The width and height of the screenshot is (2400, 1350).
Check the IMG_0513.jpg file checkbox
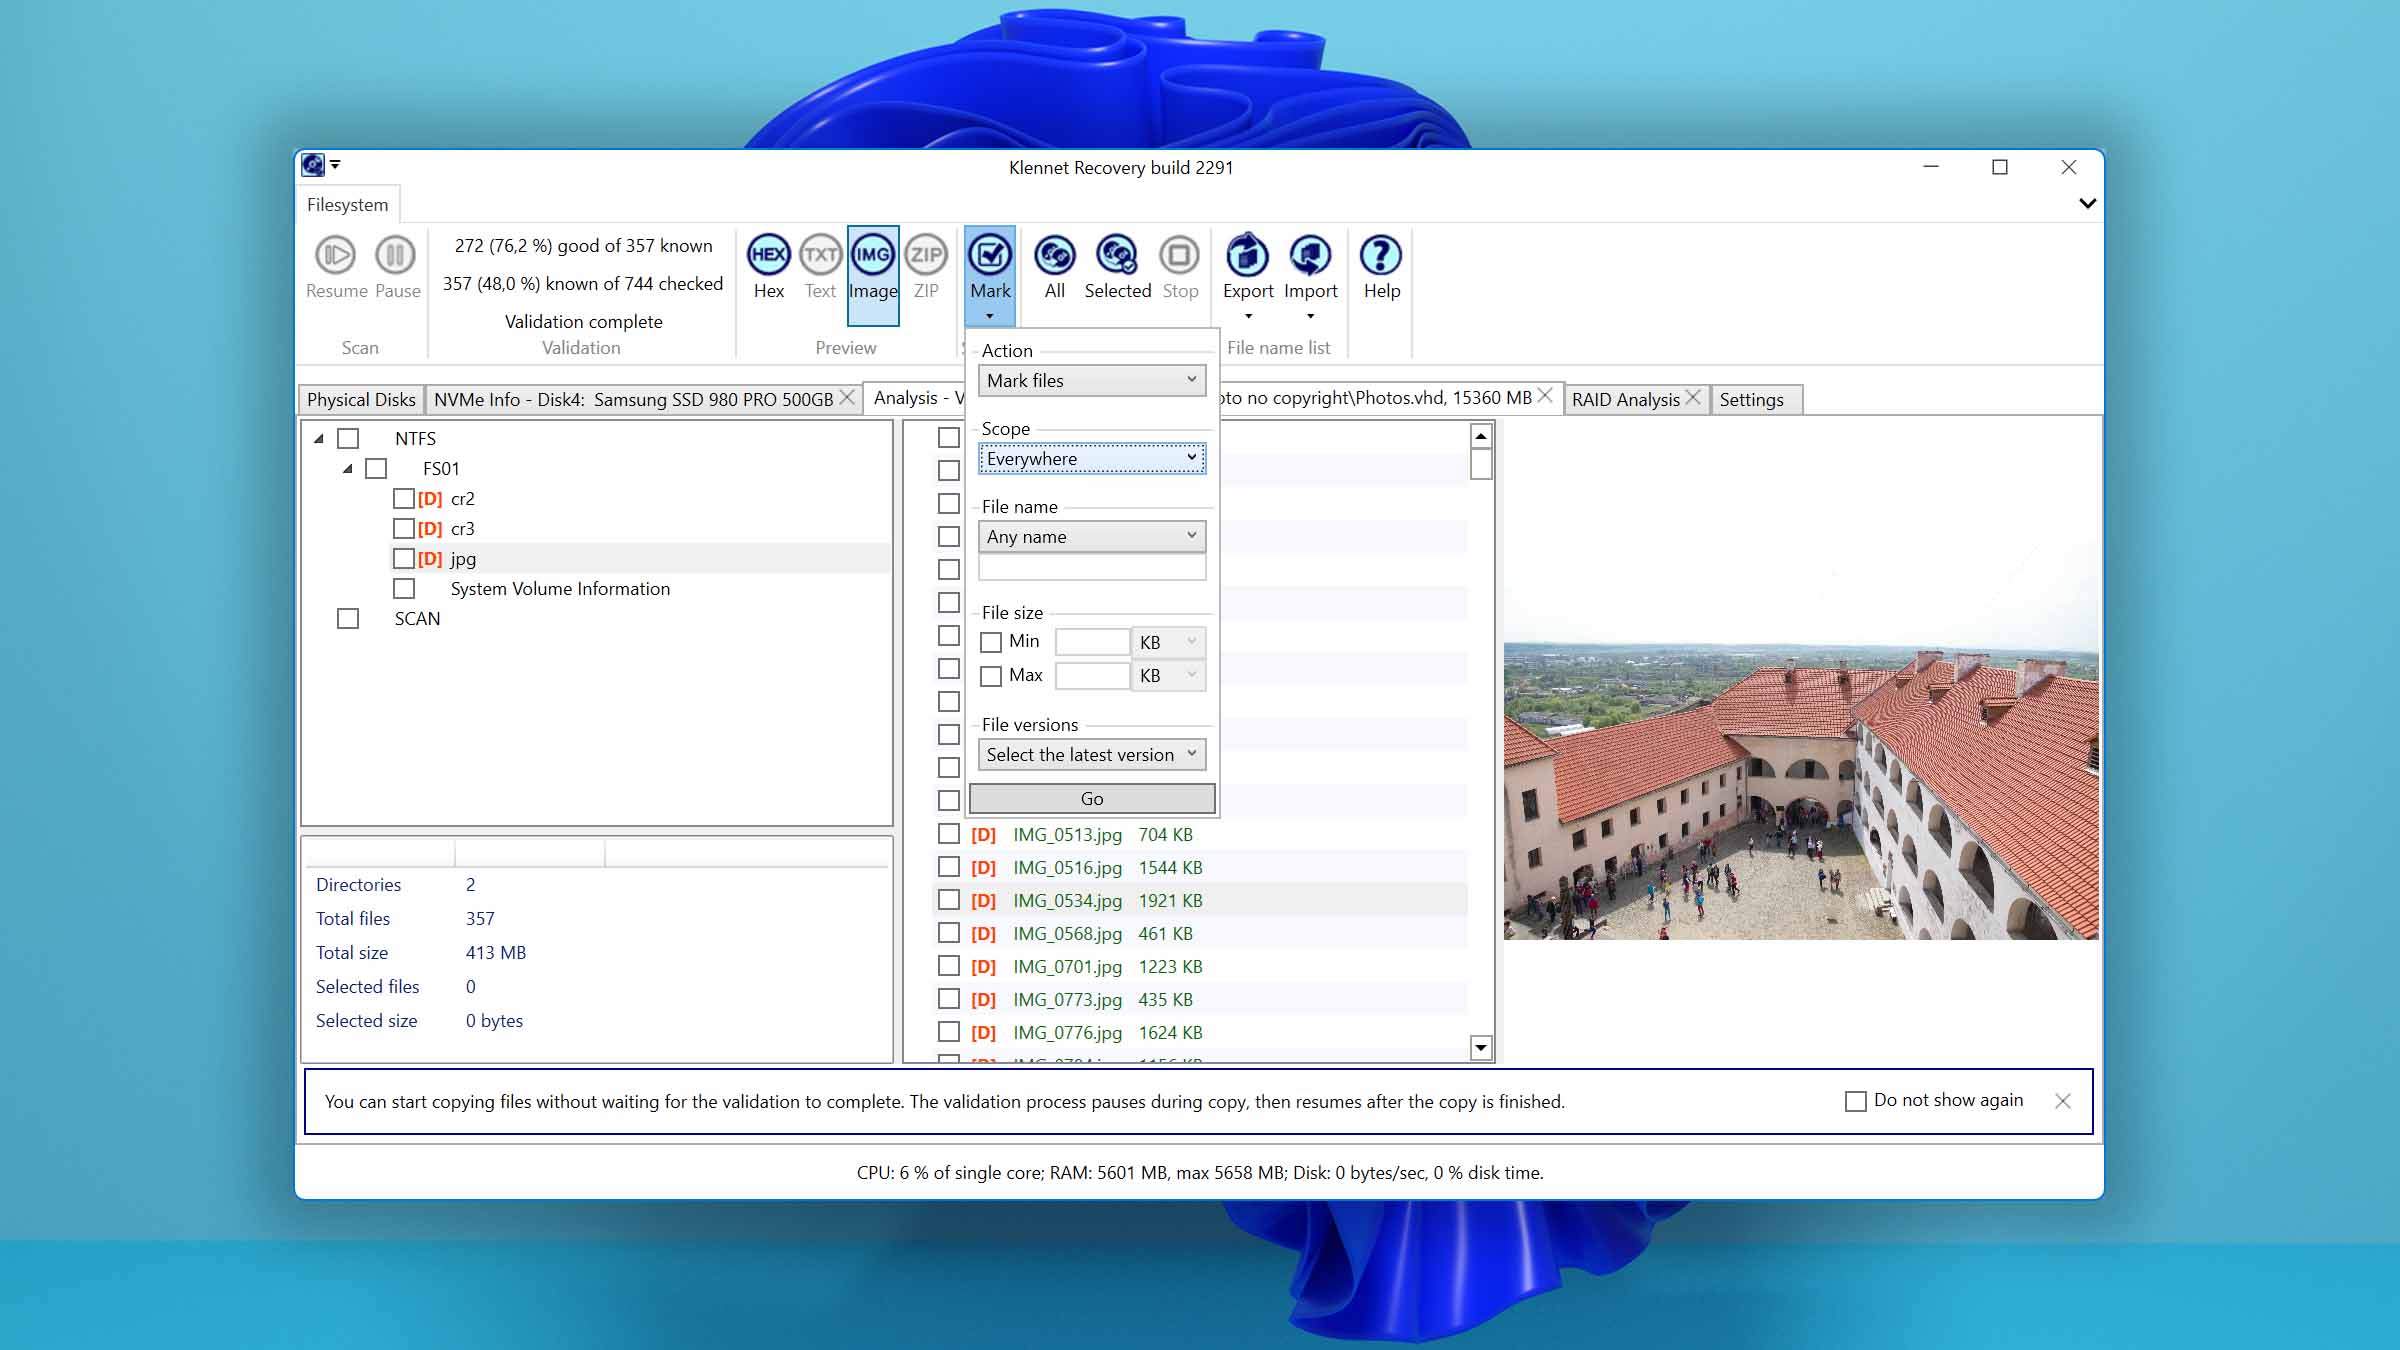coord(949,833)
